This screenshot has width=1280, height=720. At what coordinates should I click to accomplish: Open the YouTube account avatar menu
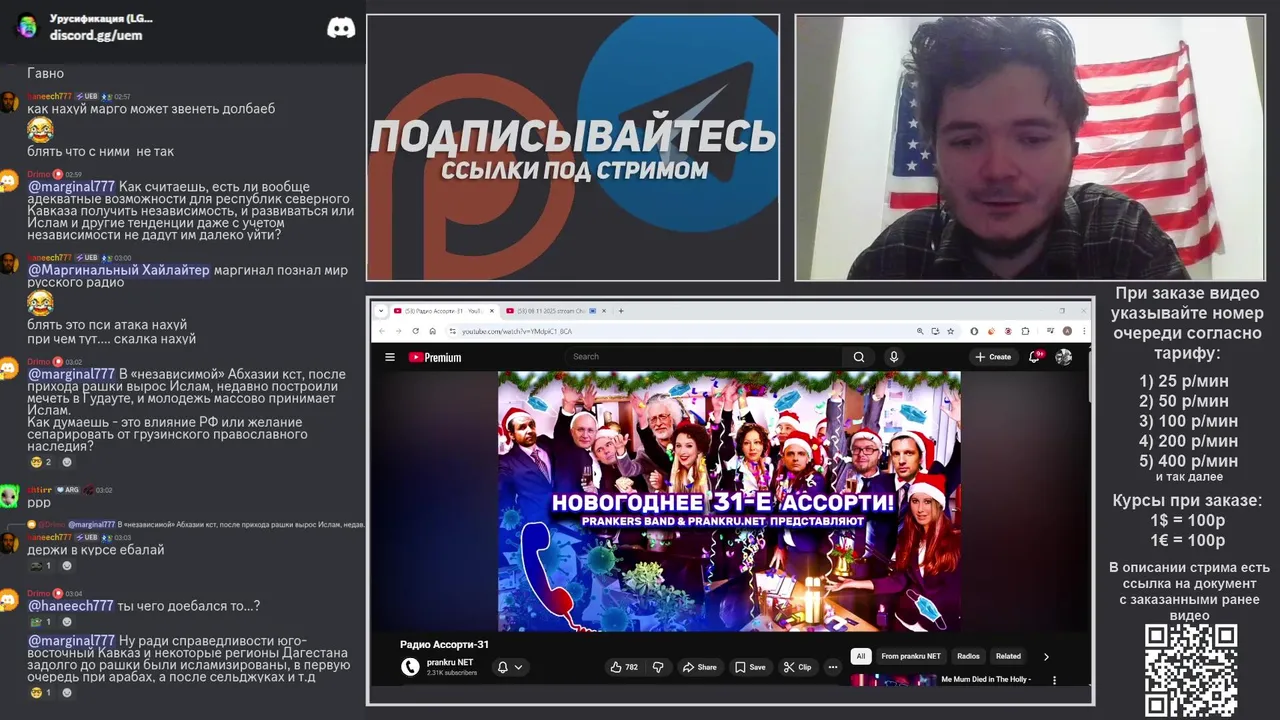click(1064, 357)
